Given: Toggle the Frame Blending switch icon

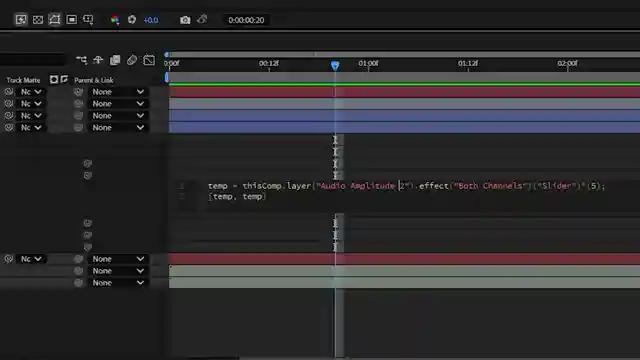Looking at the screenshot, I should pos(115,60).
